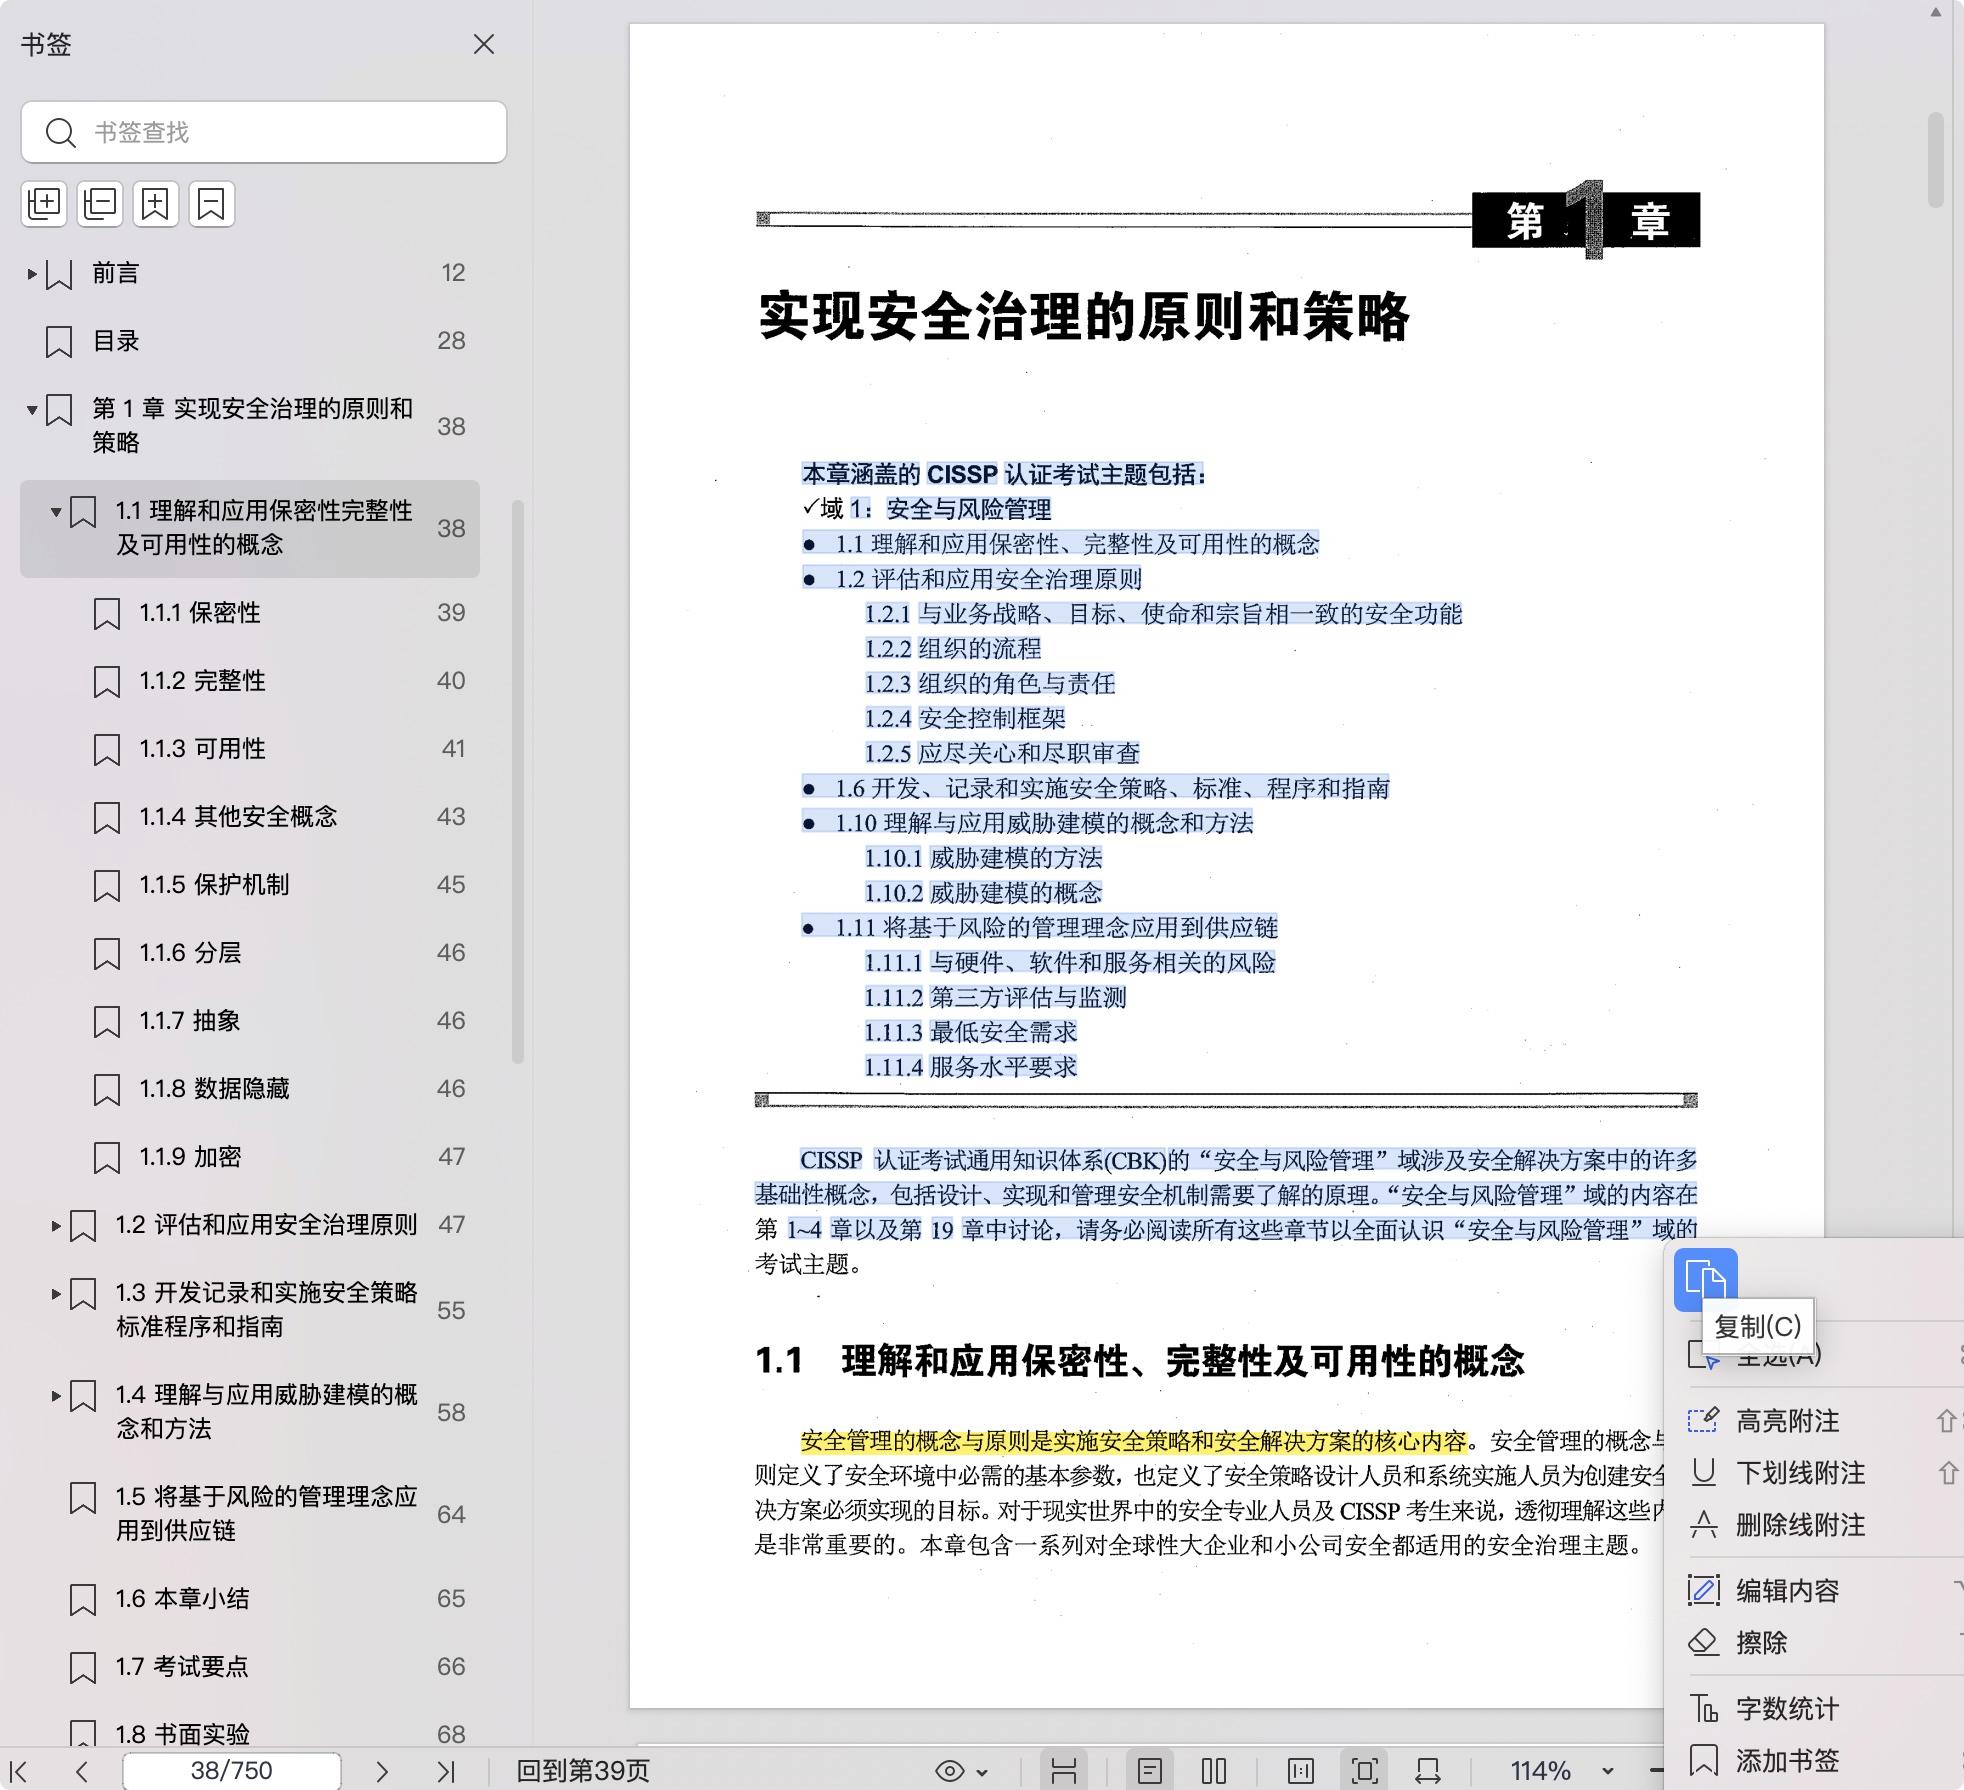Click the line 1.11.3 最低安全需求 in document
1964x1790 pixels.
pyautogui.click(x=971, y=1032)
